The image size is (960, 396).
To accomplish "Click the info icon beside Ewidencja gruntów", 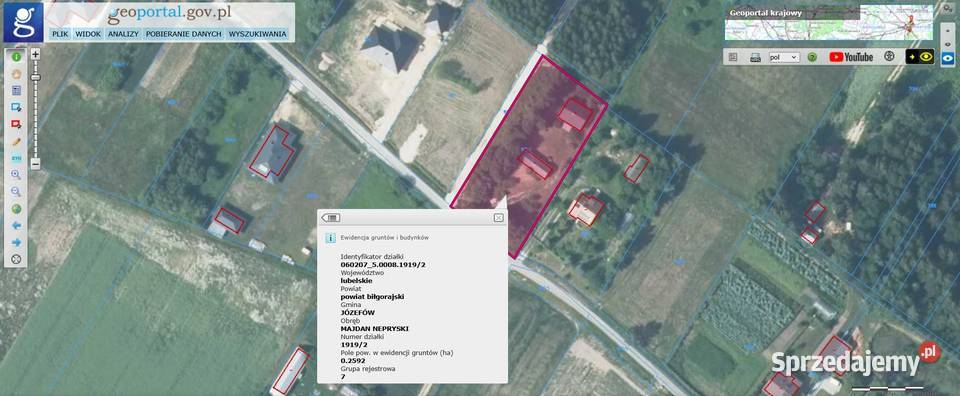I will 330,237.
